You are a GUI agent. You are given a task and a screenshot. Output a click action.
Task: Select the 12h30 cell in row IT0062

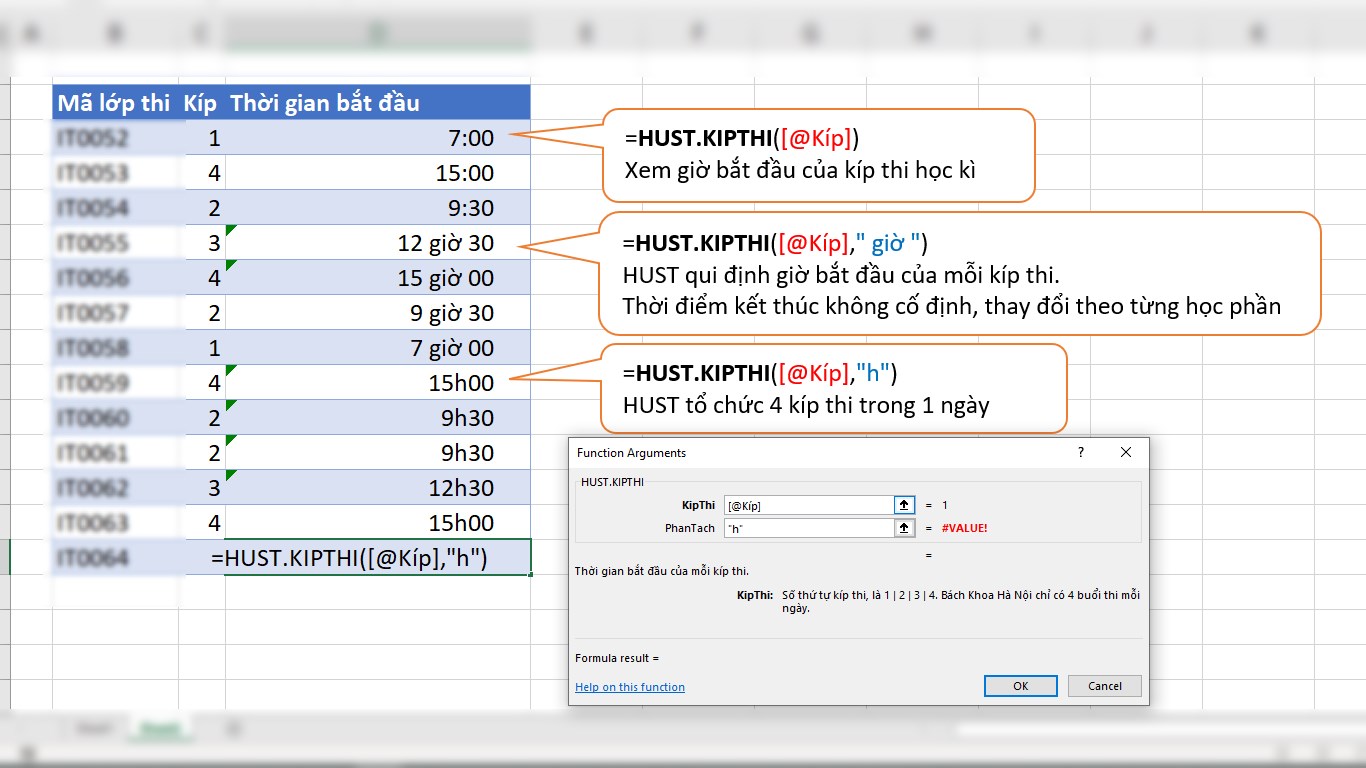pyautogui.click(x=378, y=488)
